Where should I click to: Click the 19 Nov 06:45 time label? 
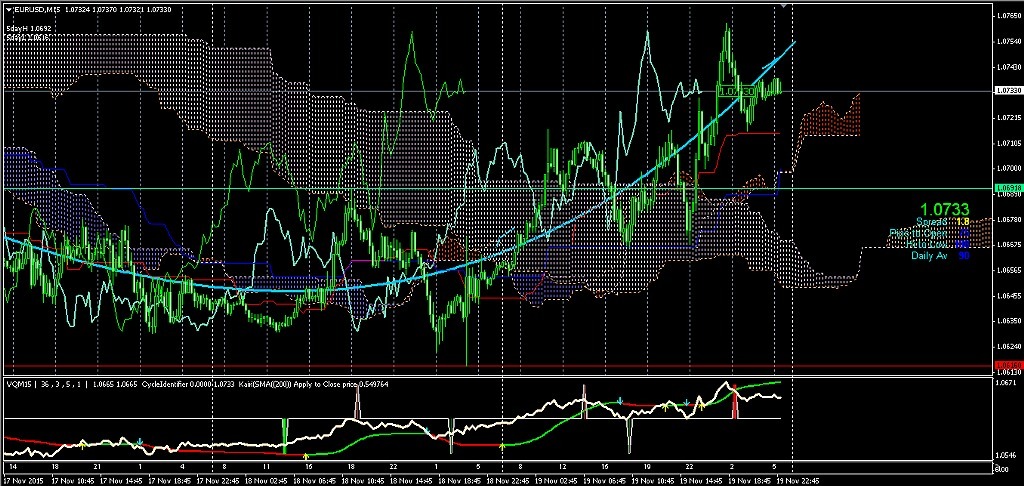[x=605, y=479]
